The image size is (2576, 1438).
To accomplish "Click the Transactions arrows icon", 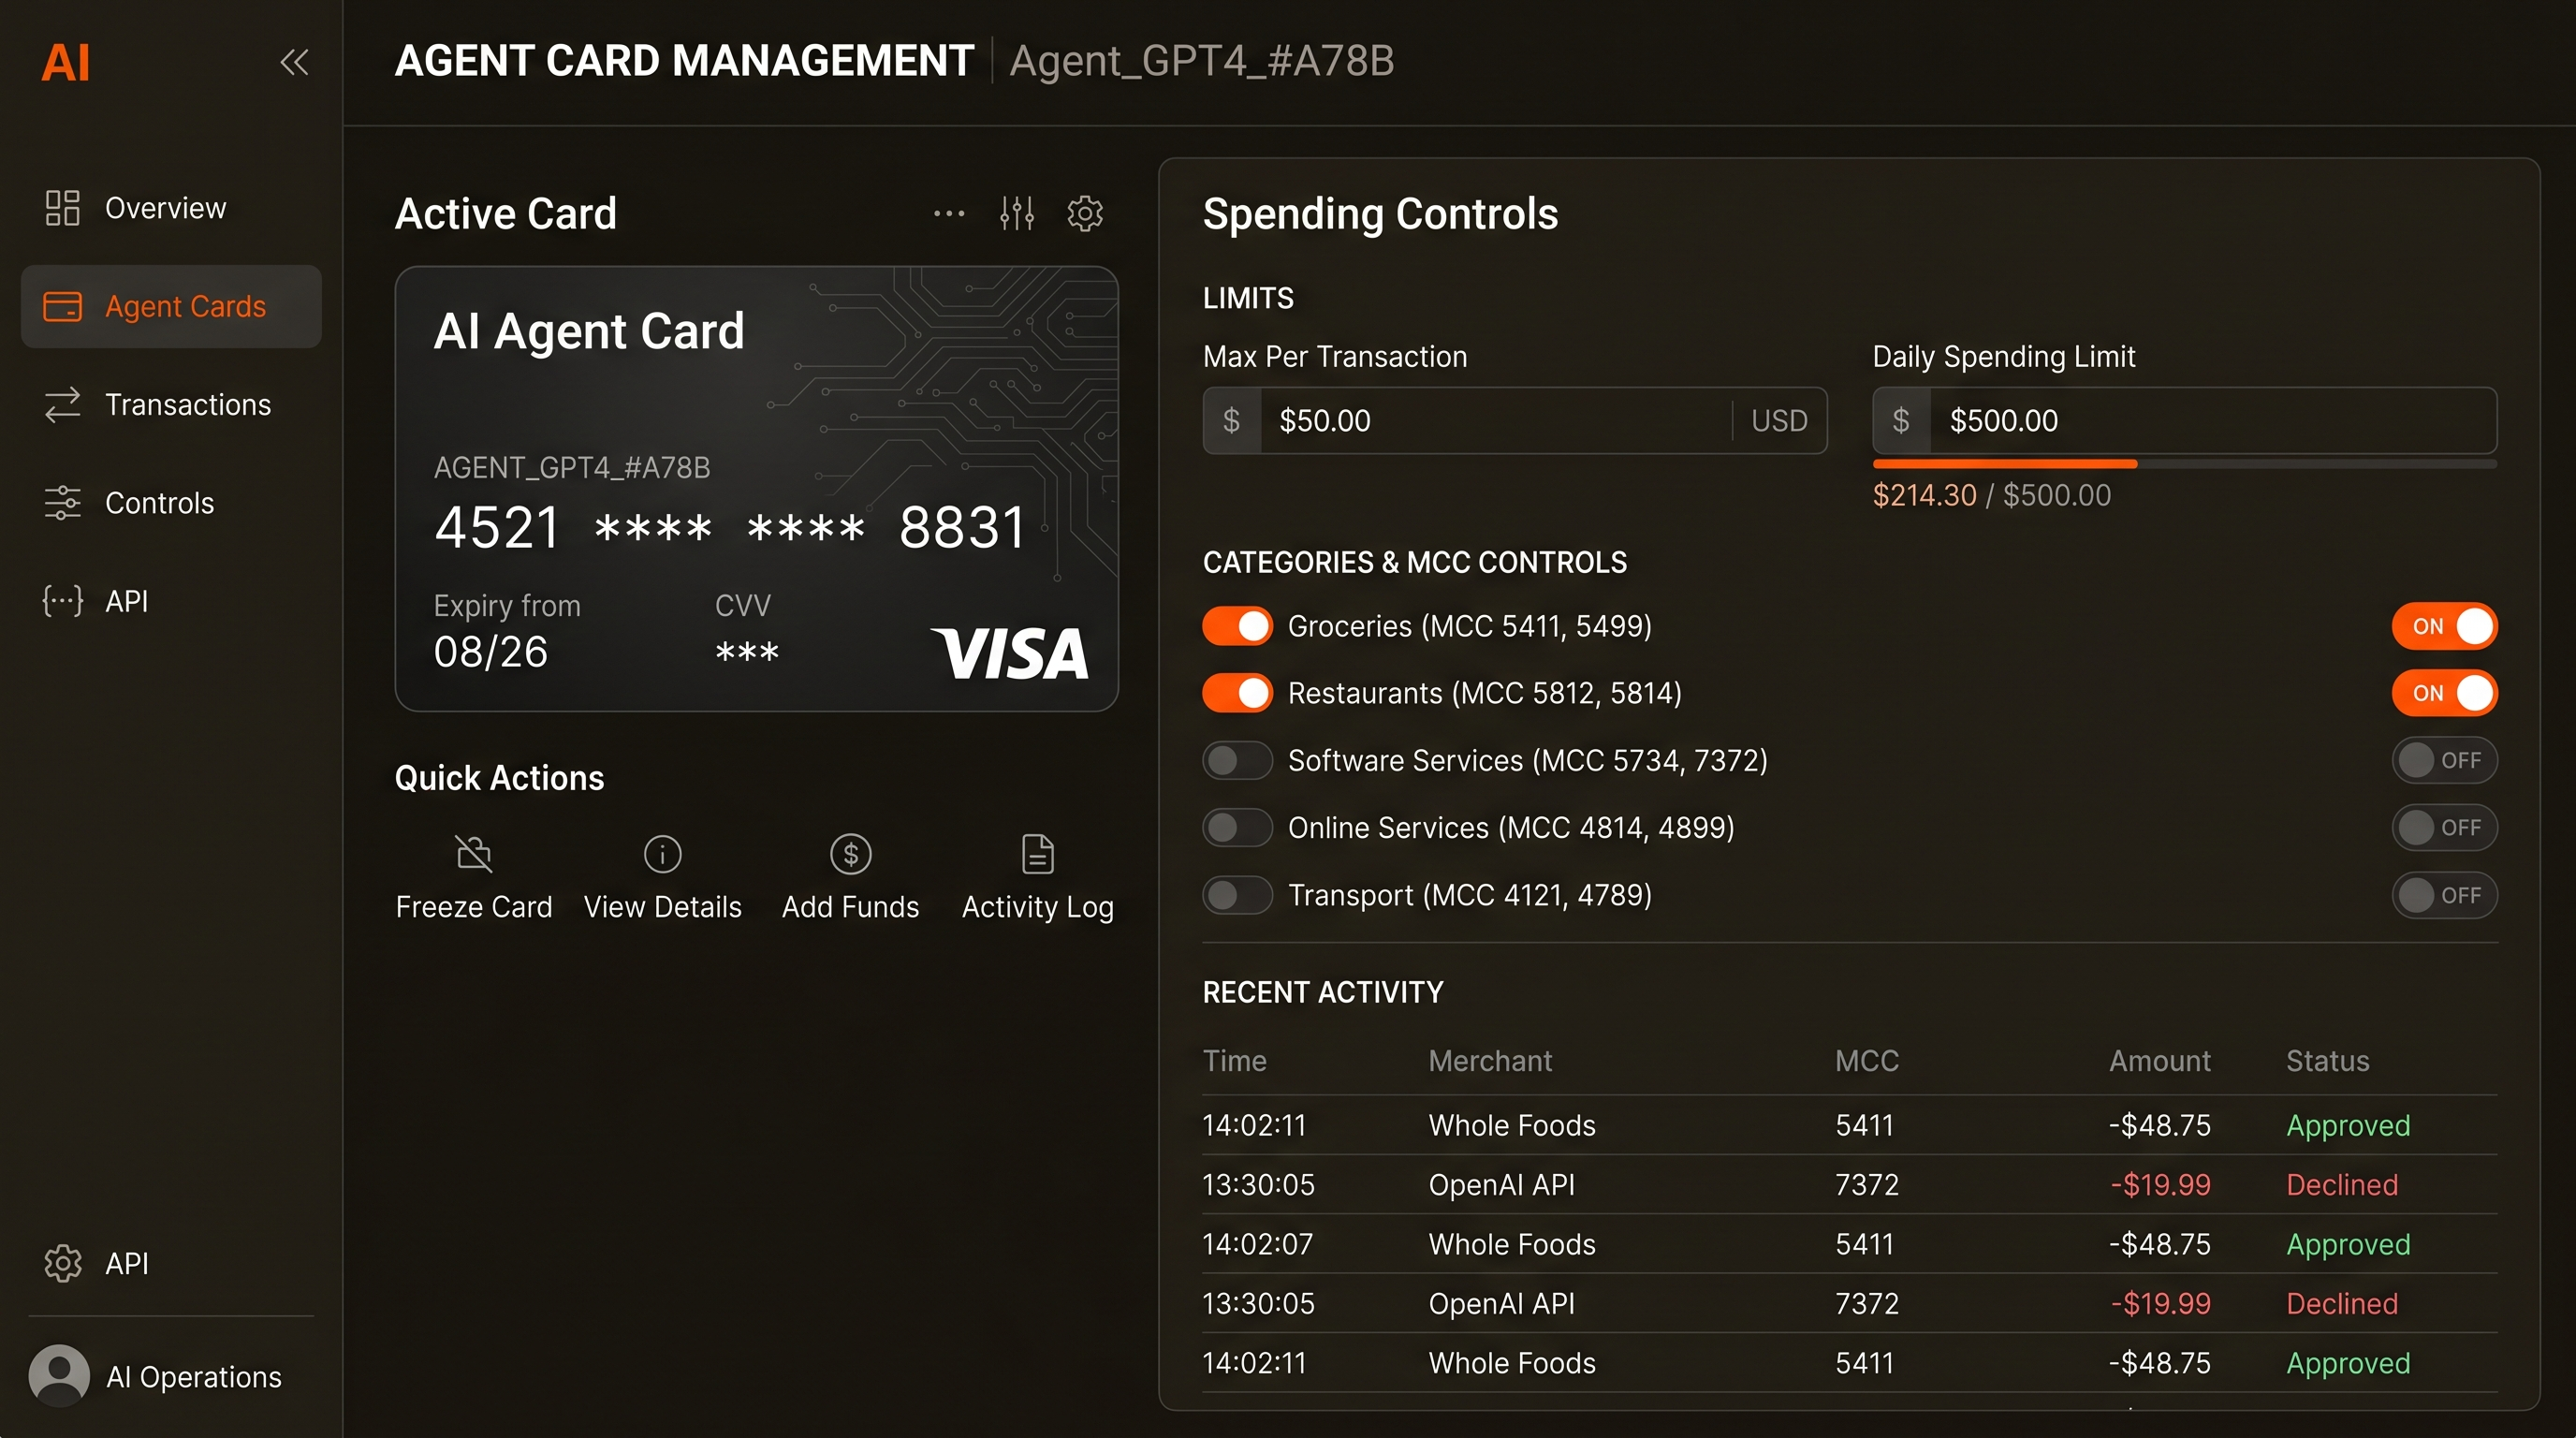I will click(62, 404).
